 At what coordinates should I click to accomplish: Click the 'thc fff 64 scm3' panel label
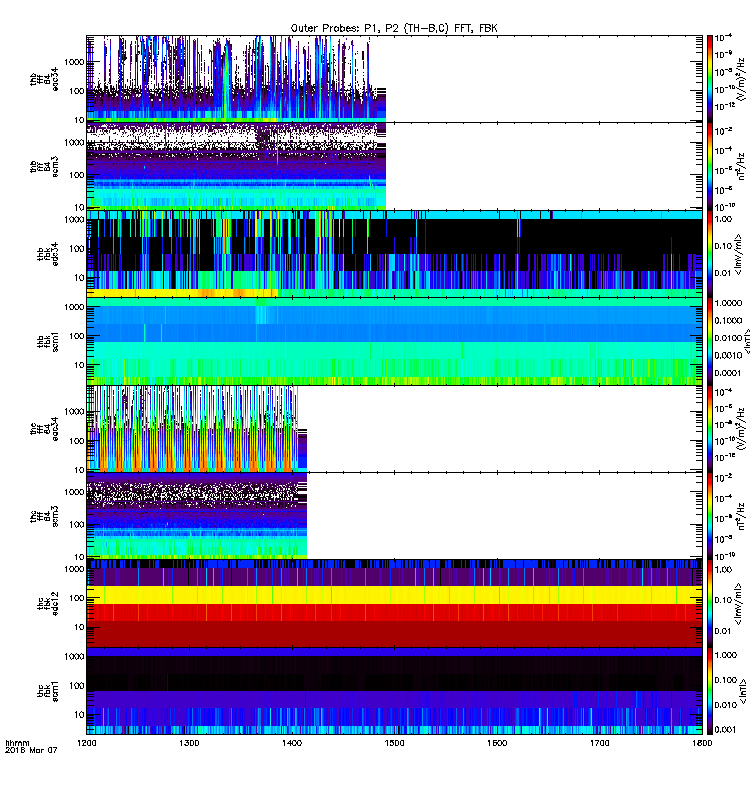click(44, 516)
